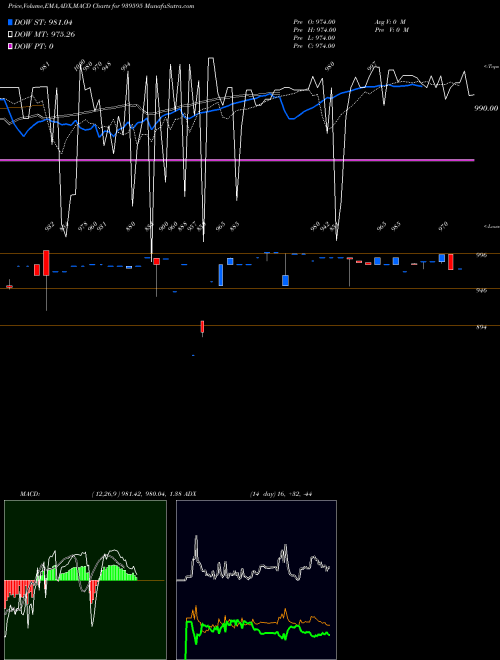
Task: Click the Pre H: 974.00 value
Action: pyautogui.click(x=314, y=30)
